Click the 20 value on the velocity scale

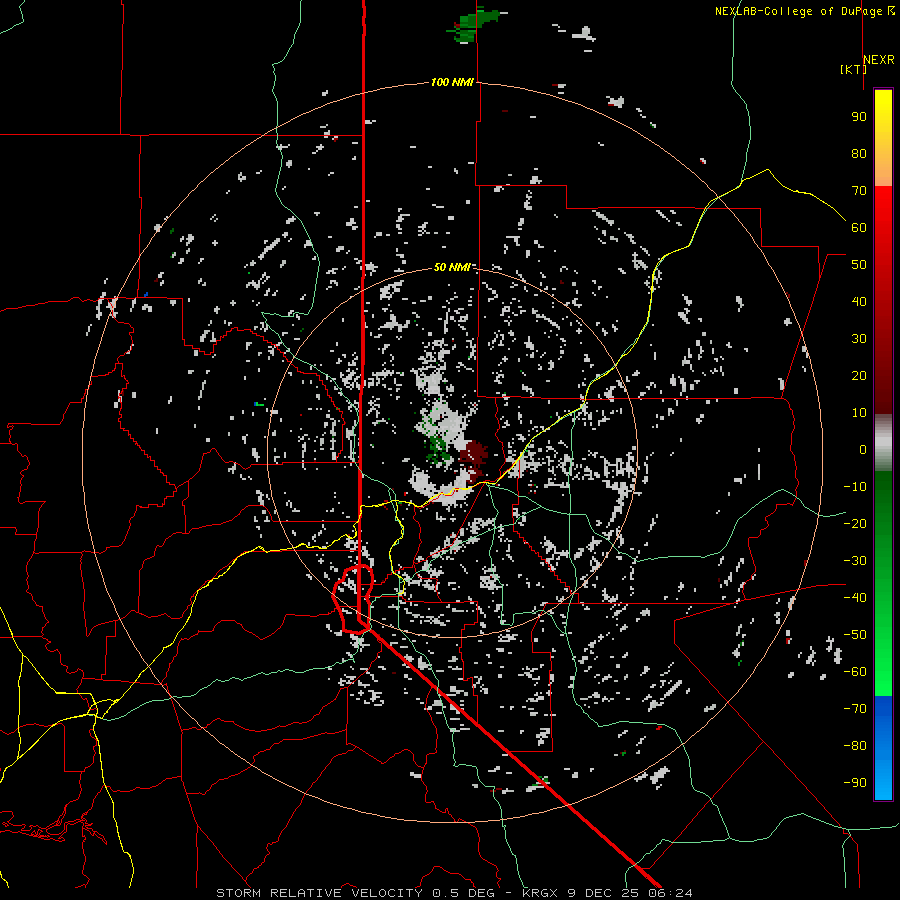click(859, 375)
